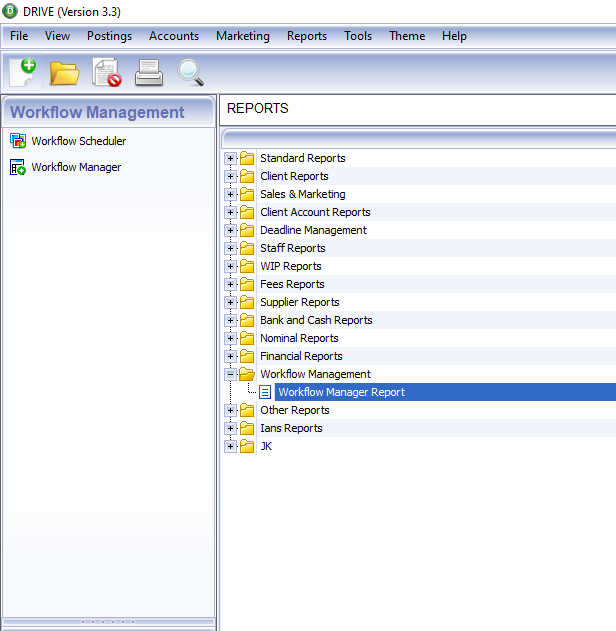The height and width of the screenshot is (631, 616).
Task: Expand the JK tree node
Action: (x=230, y=446)
